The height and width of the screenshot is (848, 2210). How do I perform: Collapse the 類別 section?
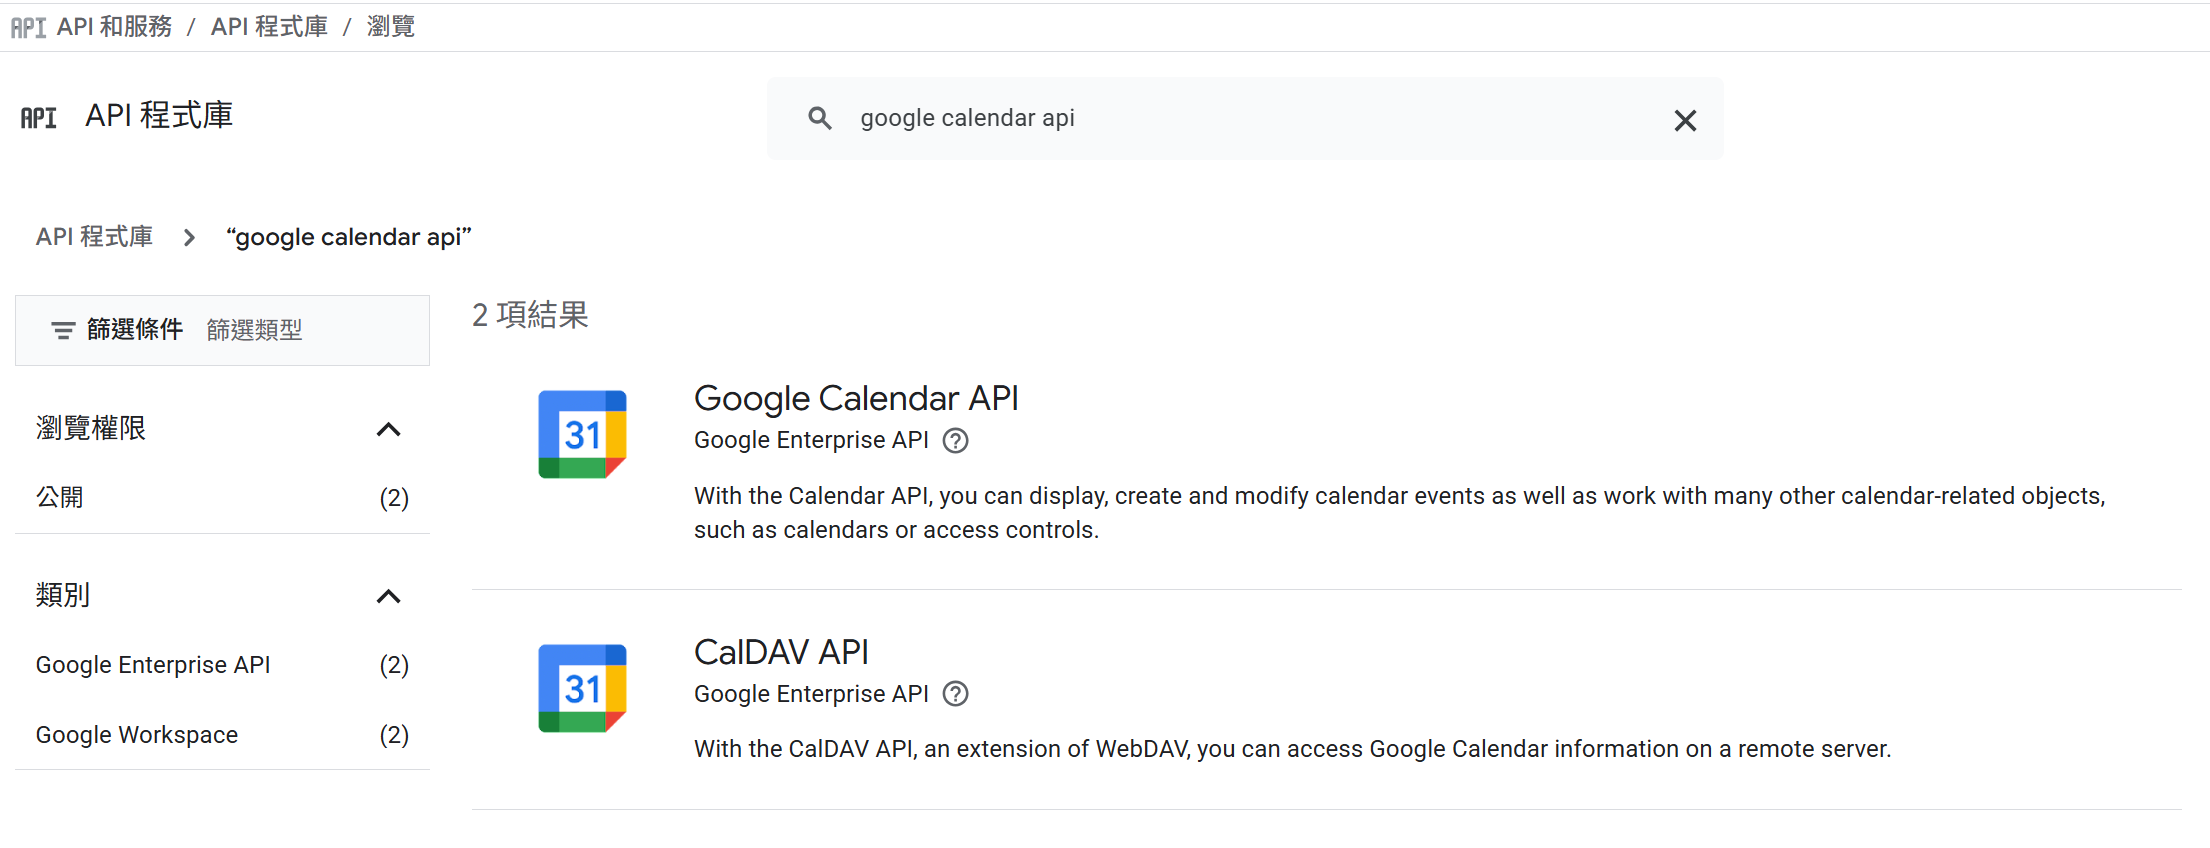click(388, 597)
